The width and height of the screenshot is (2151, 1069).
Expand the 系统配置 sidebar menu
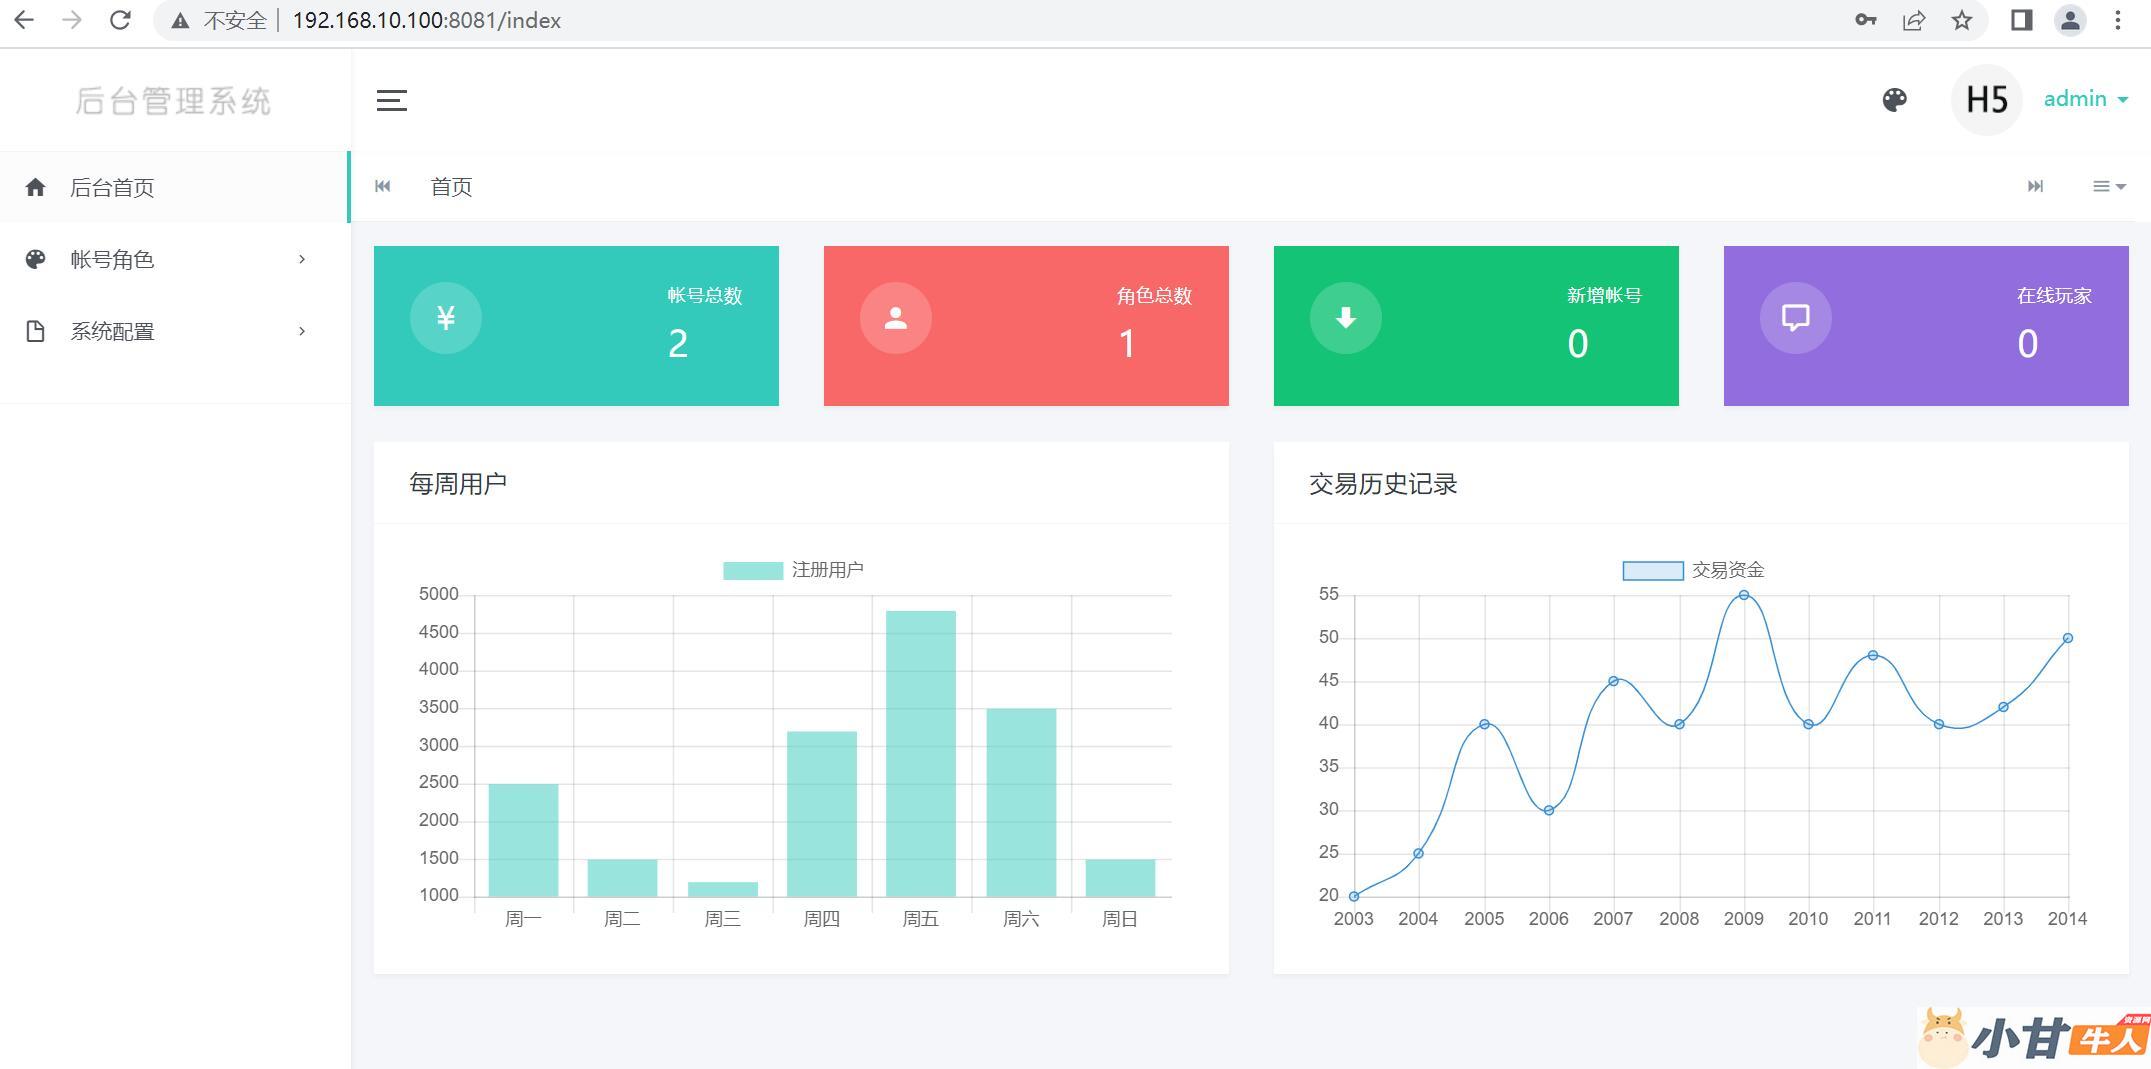click(x=165, y=332)
